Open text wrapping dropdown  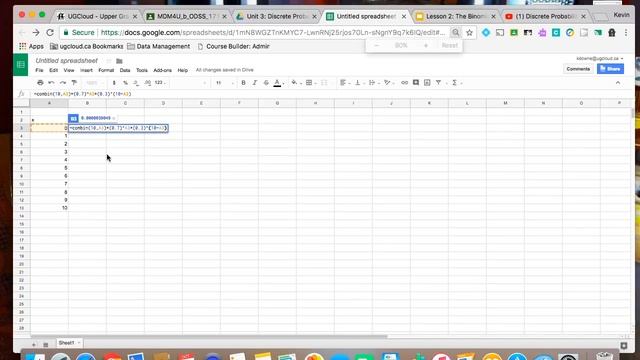coord(373,82)
